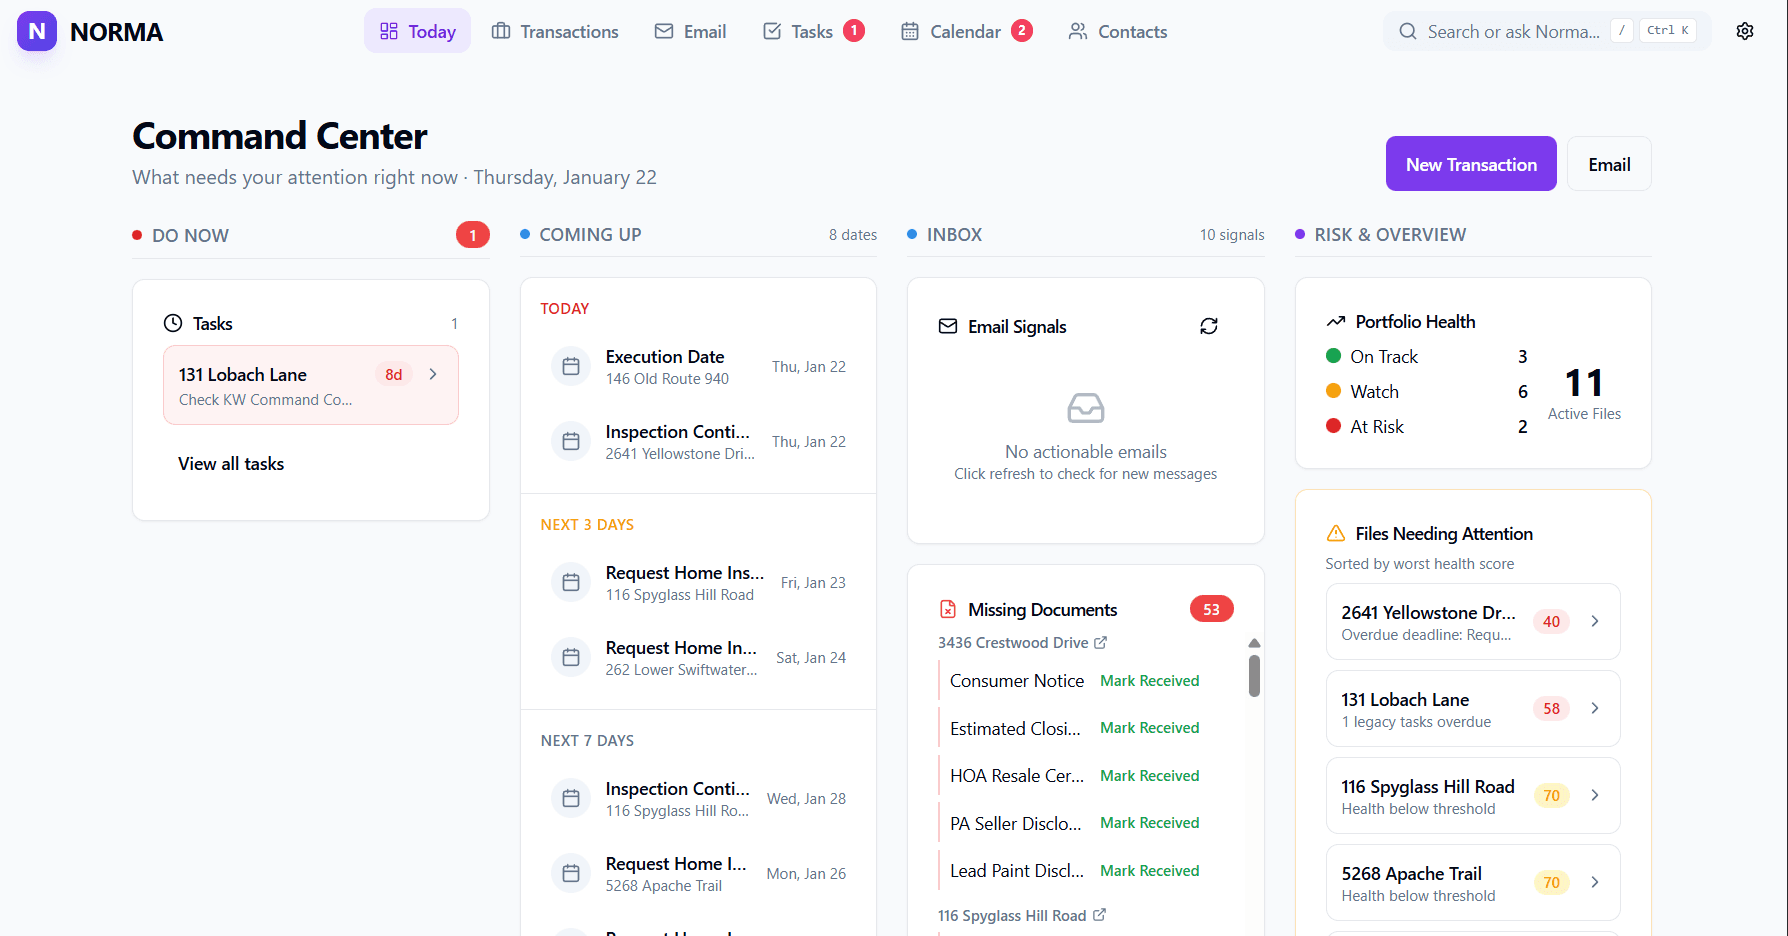This screenshot has height=936, width=1788.
Task: Click the envelope icon next to Email Signals
Action: point(947,326)
